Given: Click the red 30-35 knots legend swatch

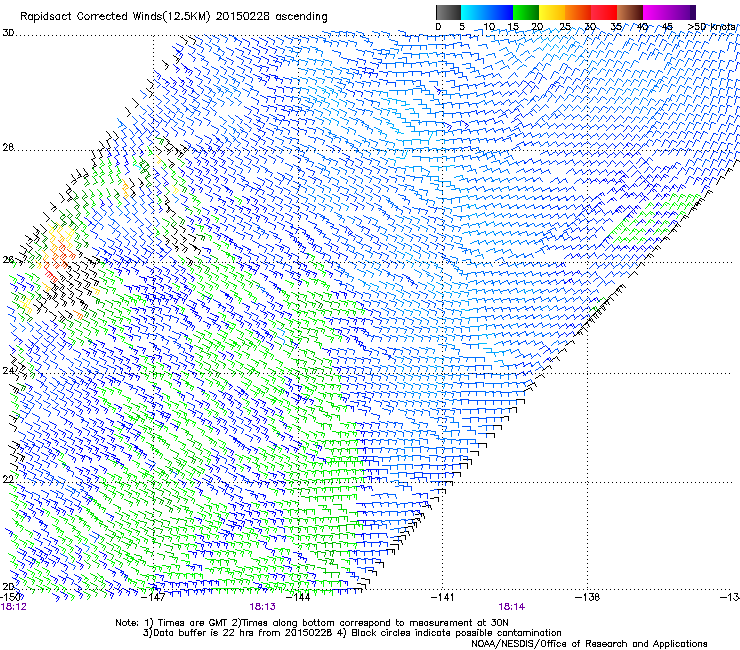Looking at the screenshot, I should click(x=604, y=12).
